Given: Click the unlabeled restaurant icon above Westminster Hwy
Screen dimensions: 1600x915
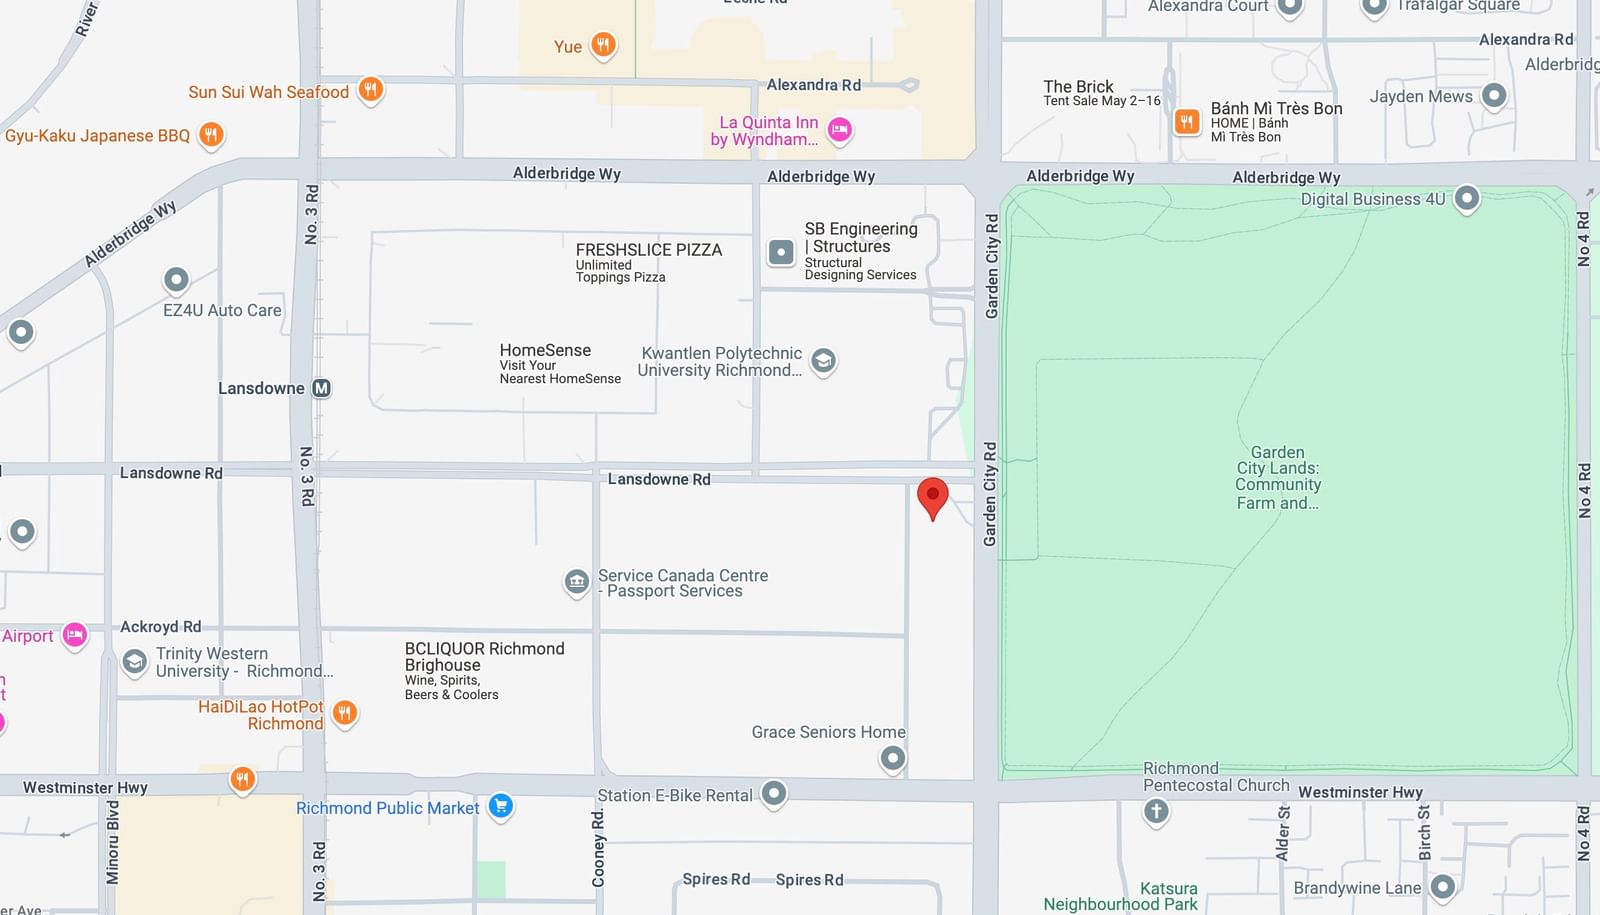Looking at the screenshot, I should pos(242,780).
